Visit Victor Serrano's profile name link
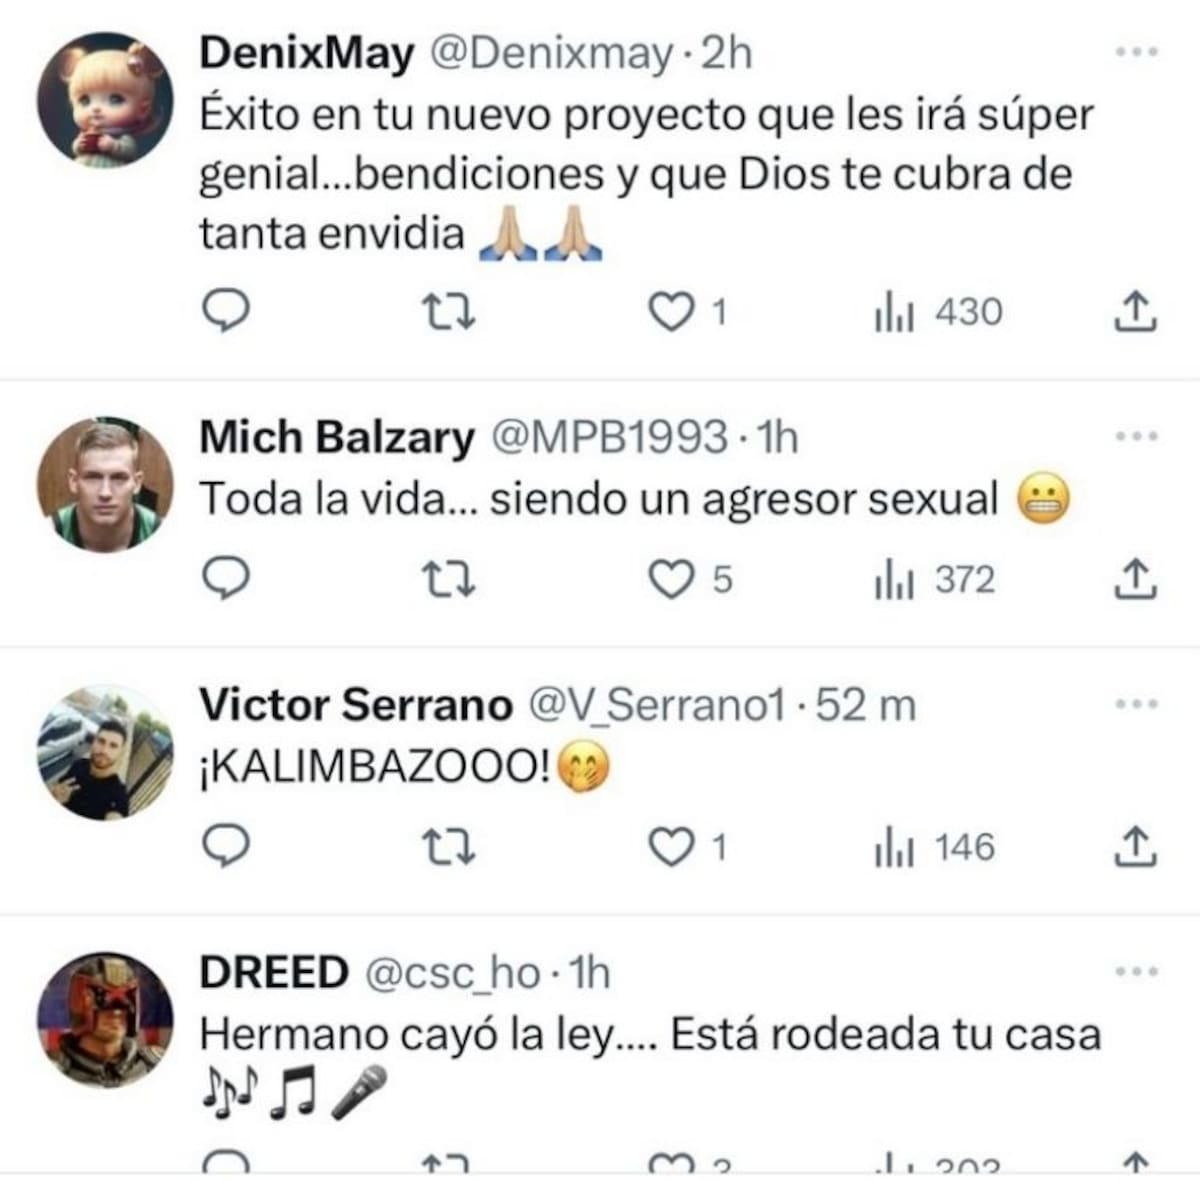Screen dimensions: 1200x1180 pos(355,705)
